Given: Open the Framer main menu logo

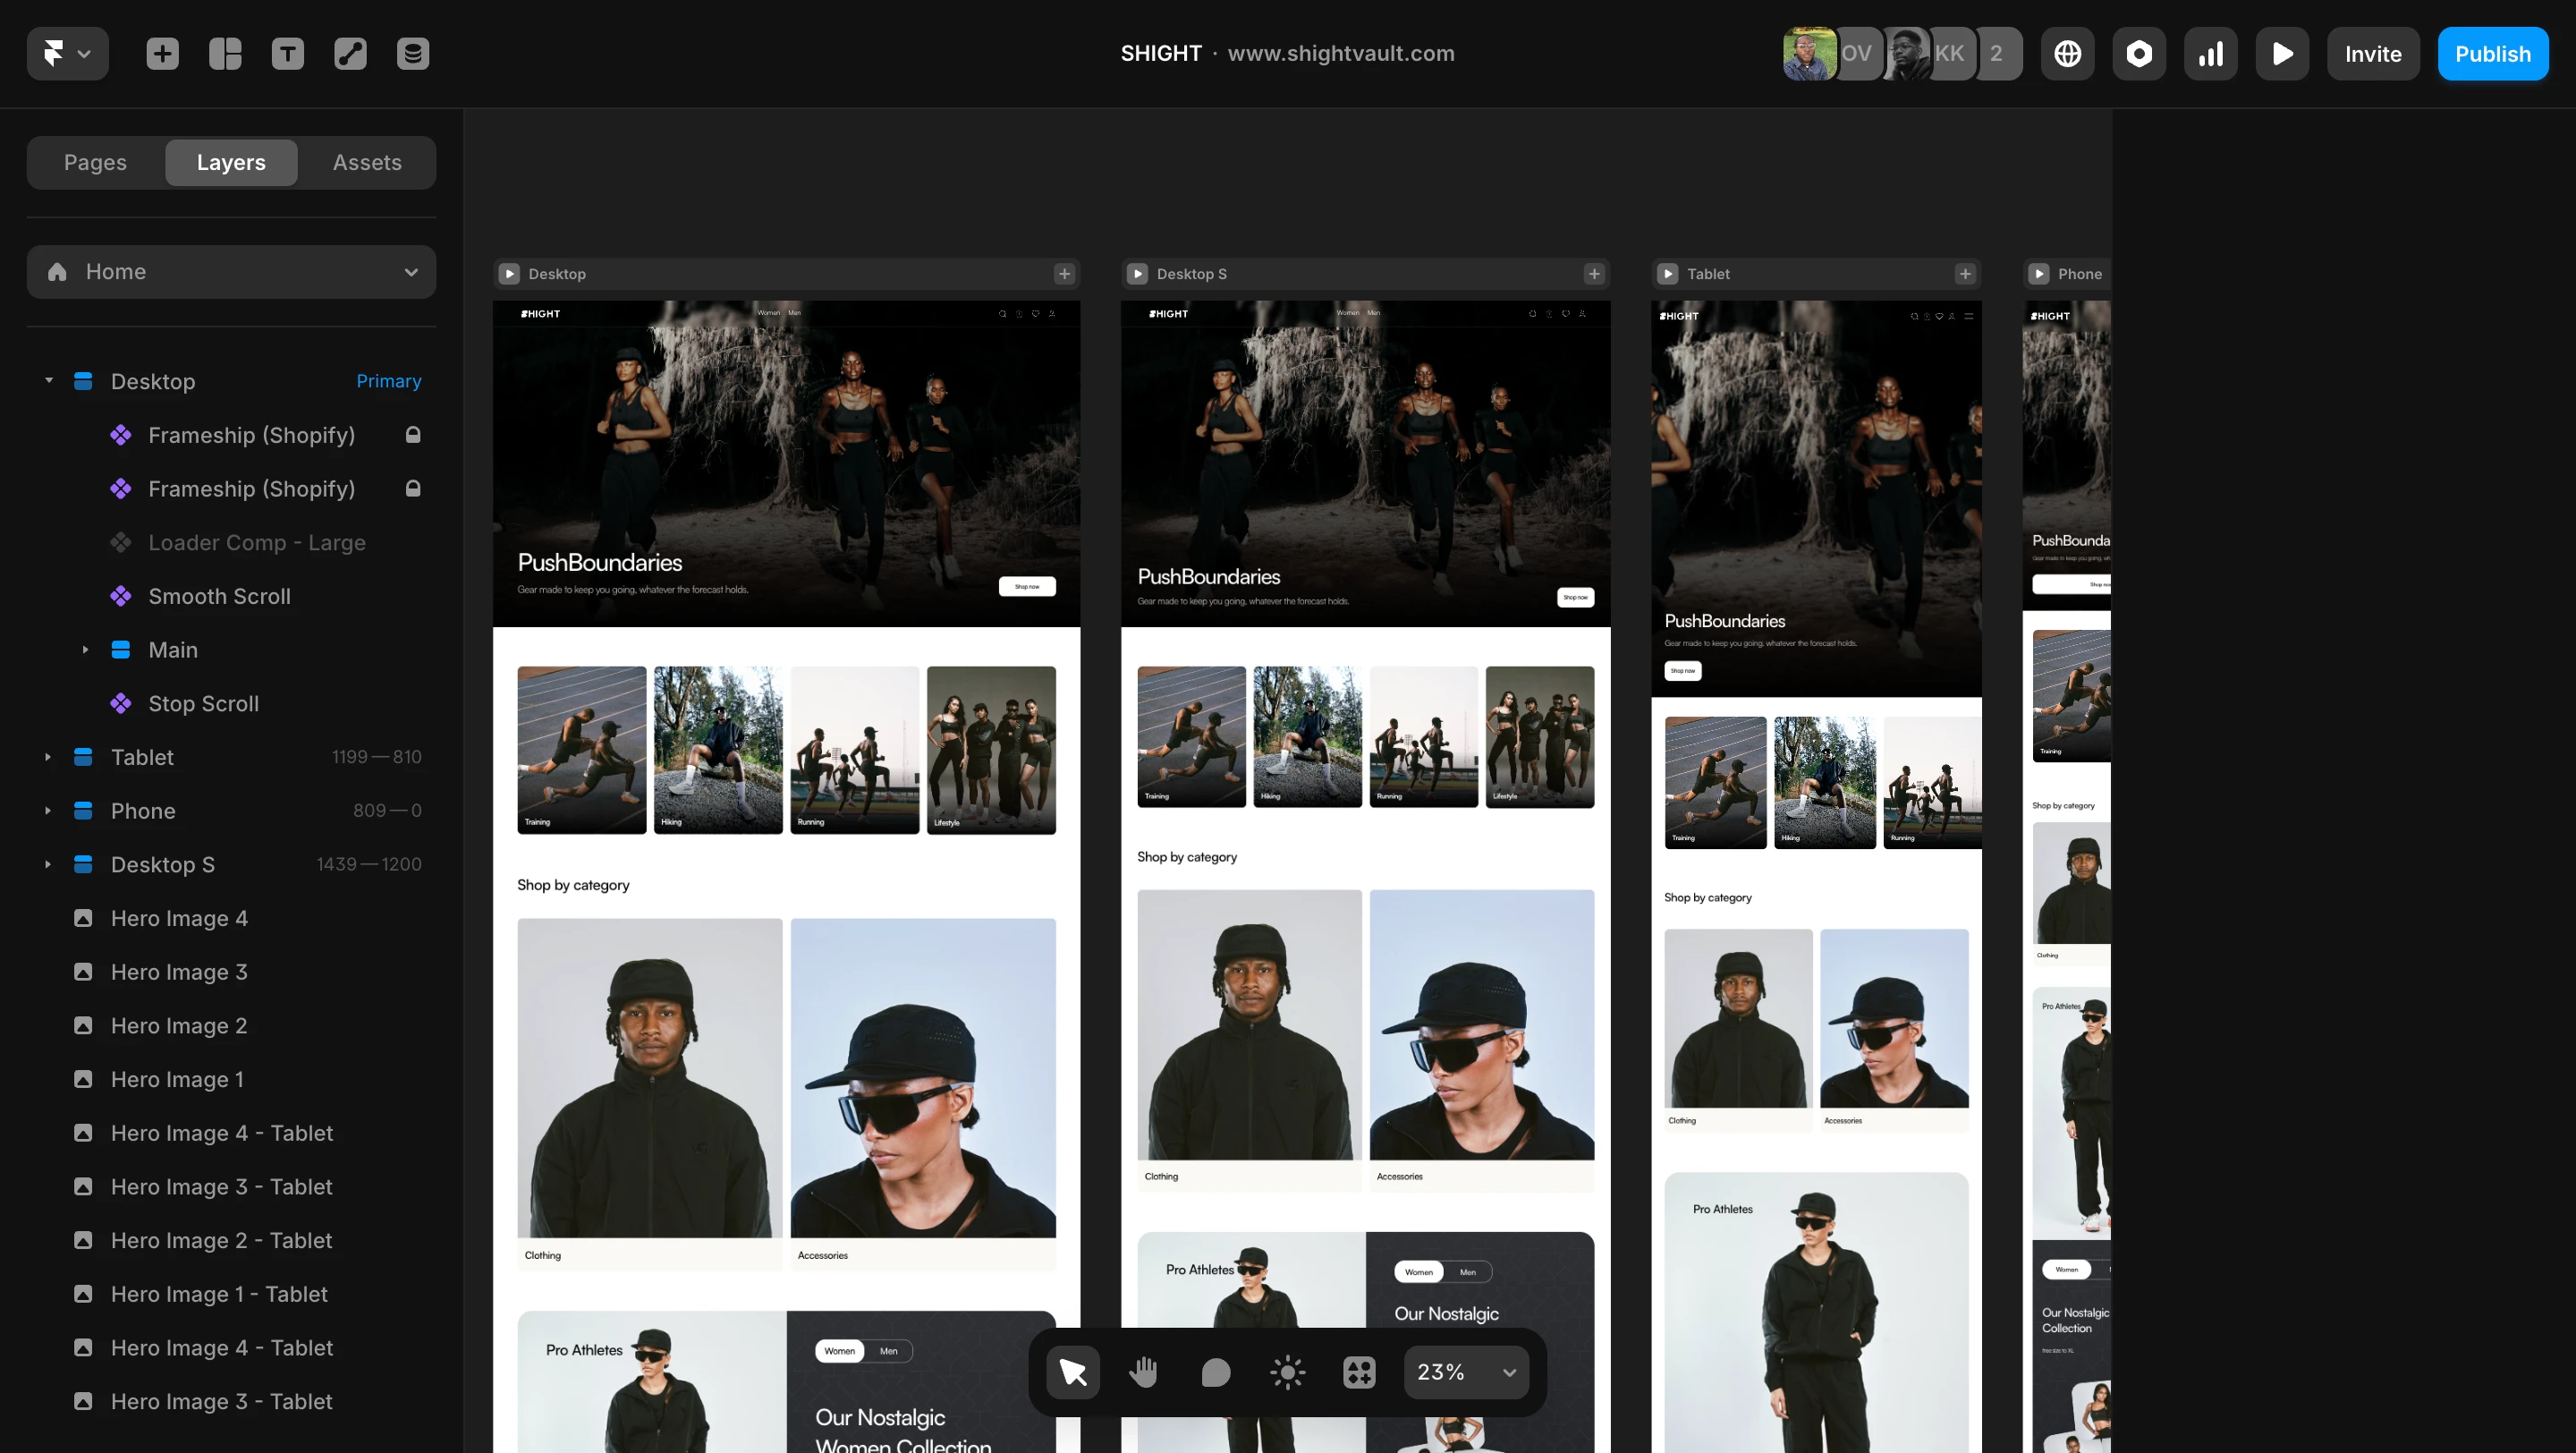Looking at the screenshot, I should point(67,54).
